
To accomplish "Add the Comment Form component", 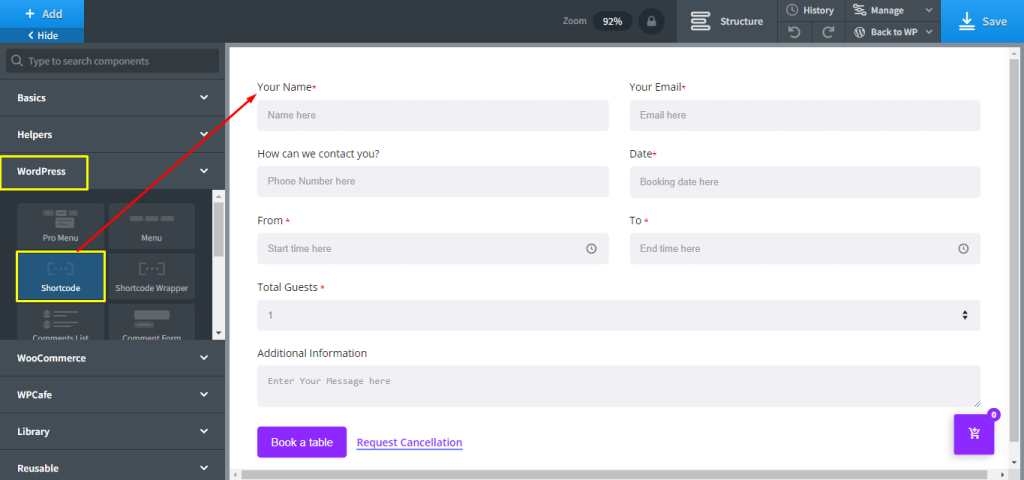I will (152, 322).
